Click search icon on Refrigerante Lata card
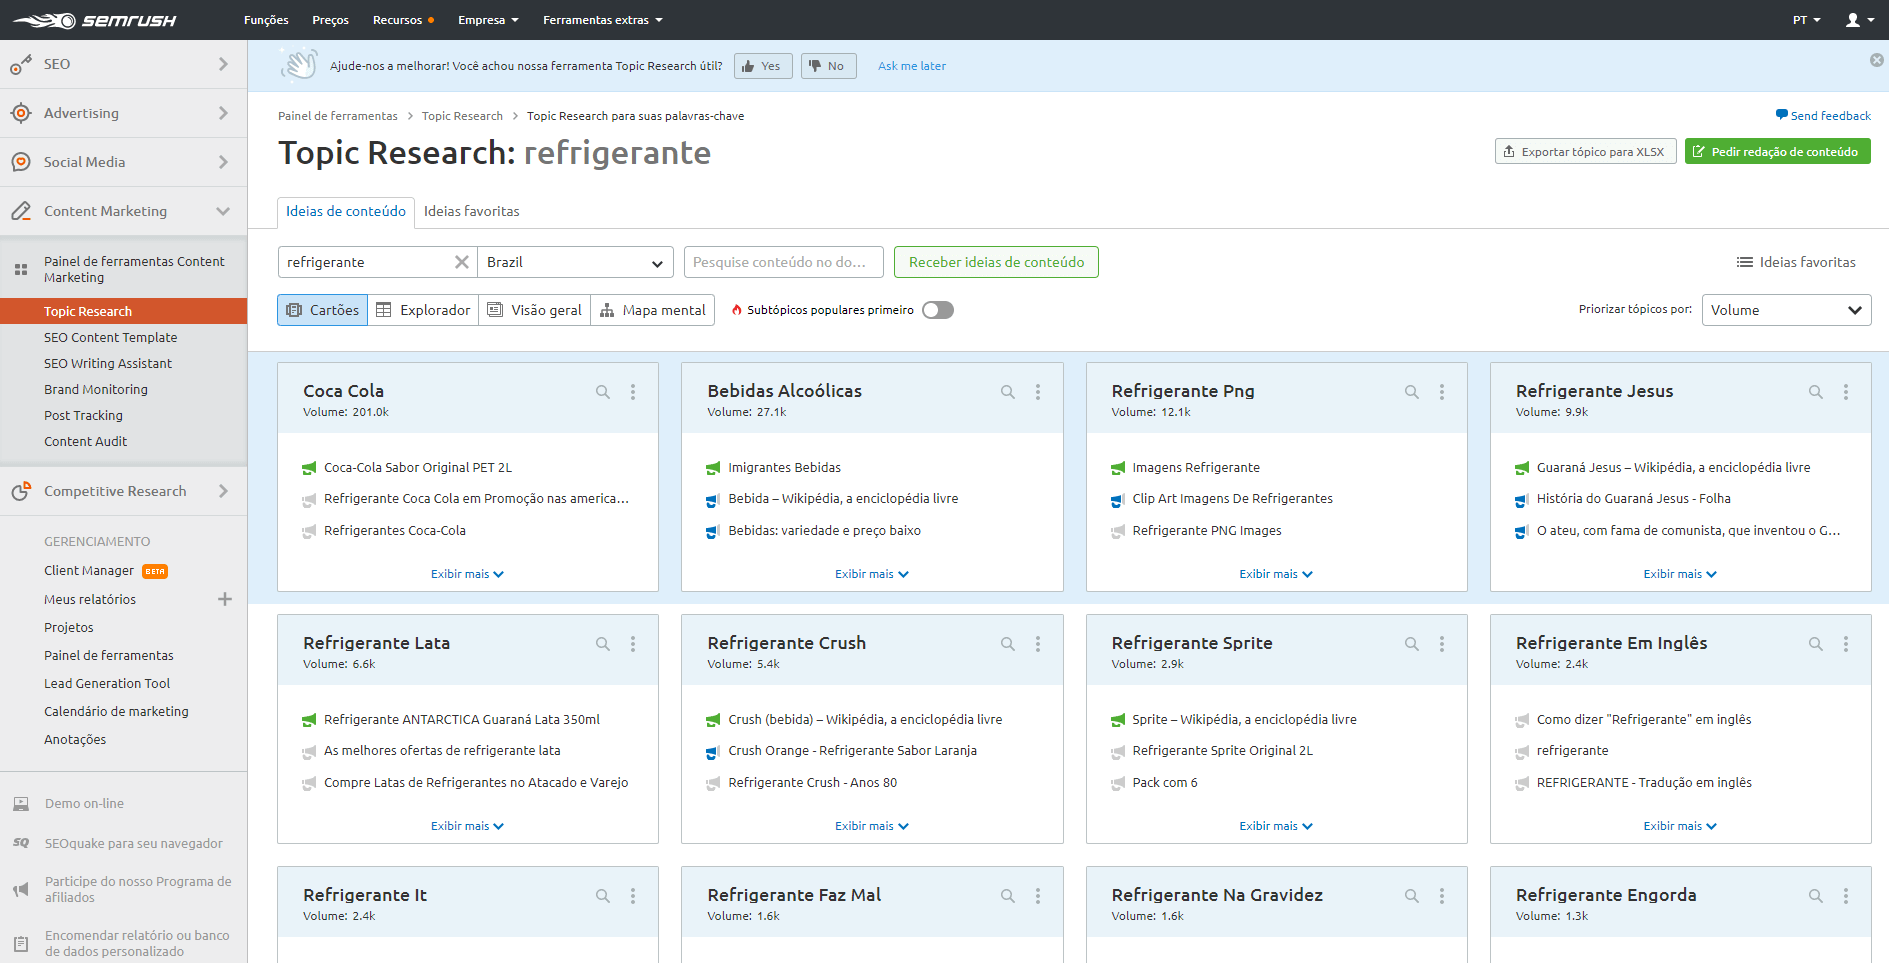The width and height of the screenshot is (1889, 963). [x=603, y=644]
